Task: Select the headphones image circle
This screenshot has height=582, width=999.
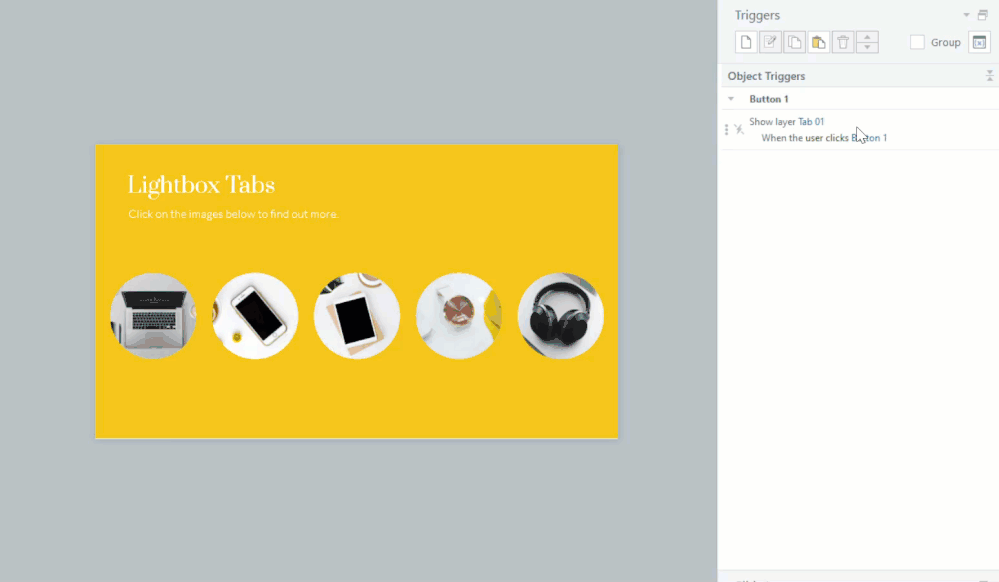Action: click(561, 316)
